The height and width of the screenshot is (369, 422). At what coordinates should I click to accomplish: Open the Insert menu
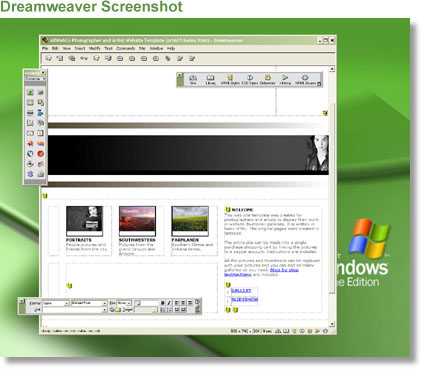80,48
